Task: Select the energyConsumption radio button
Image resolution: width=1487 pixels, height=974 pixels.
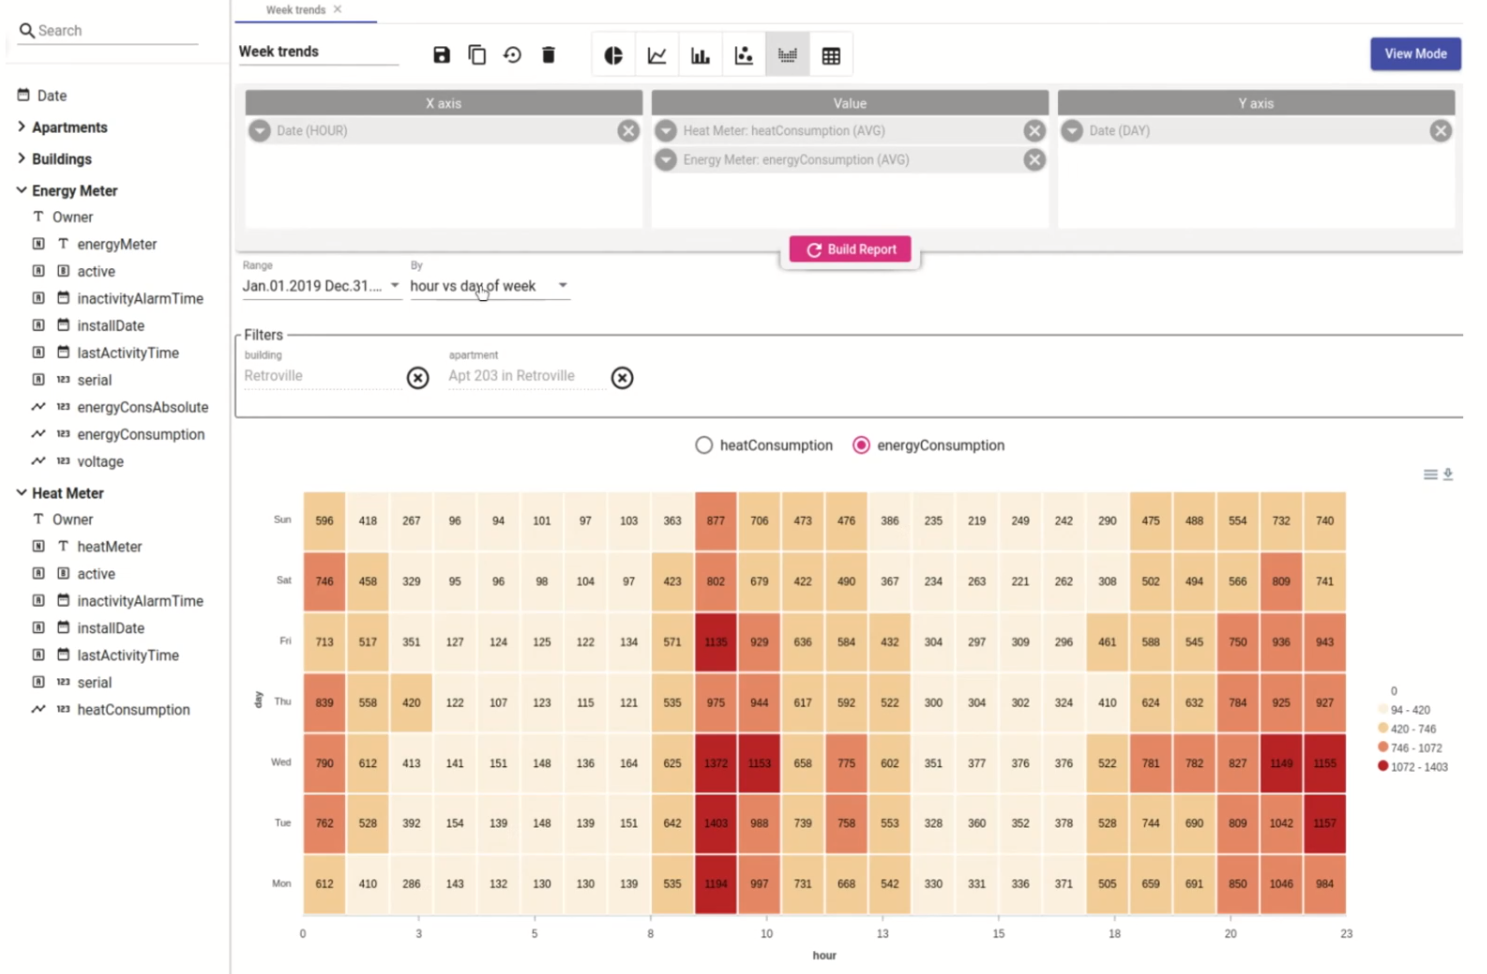Action: [861, 445]
